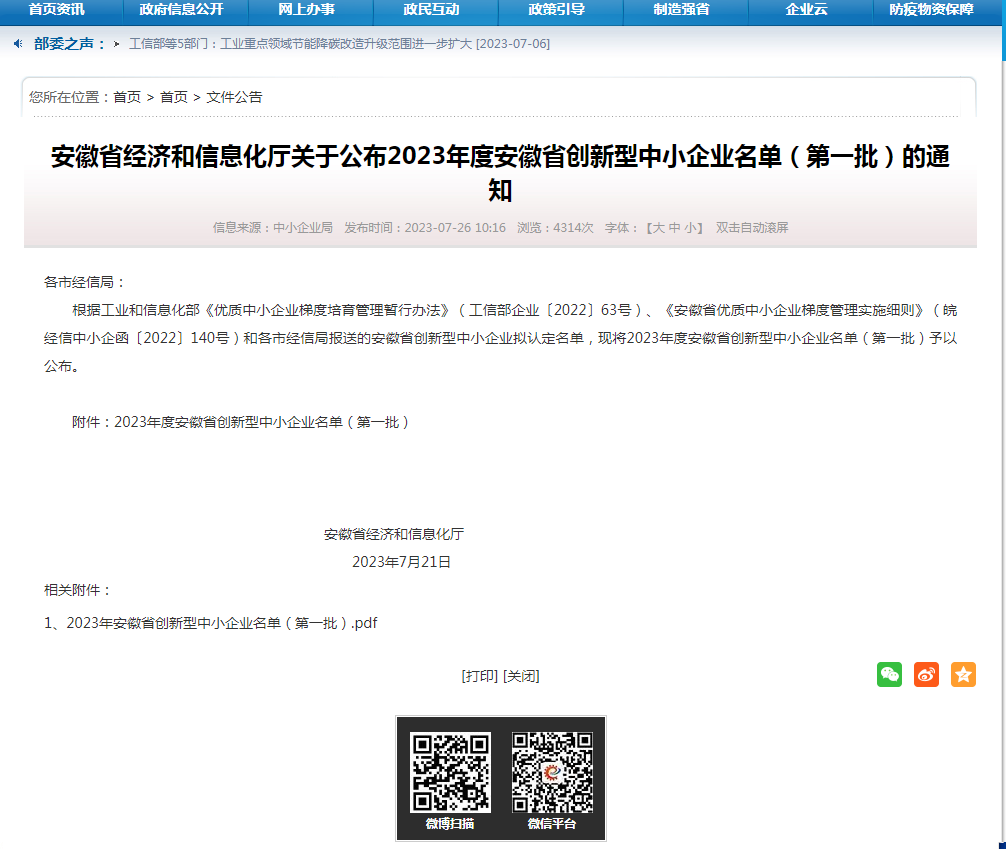This screenshot has width=1006, height=849.
Task: Open the 制造强省 section
Action: pos(683,13)
